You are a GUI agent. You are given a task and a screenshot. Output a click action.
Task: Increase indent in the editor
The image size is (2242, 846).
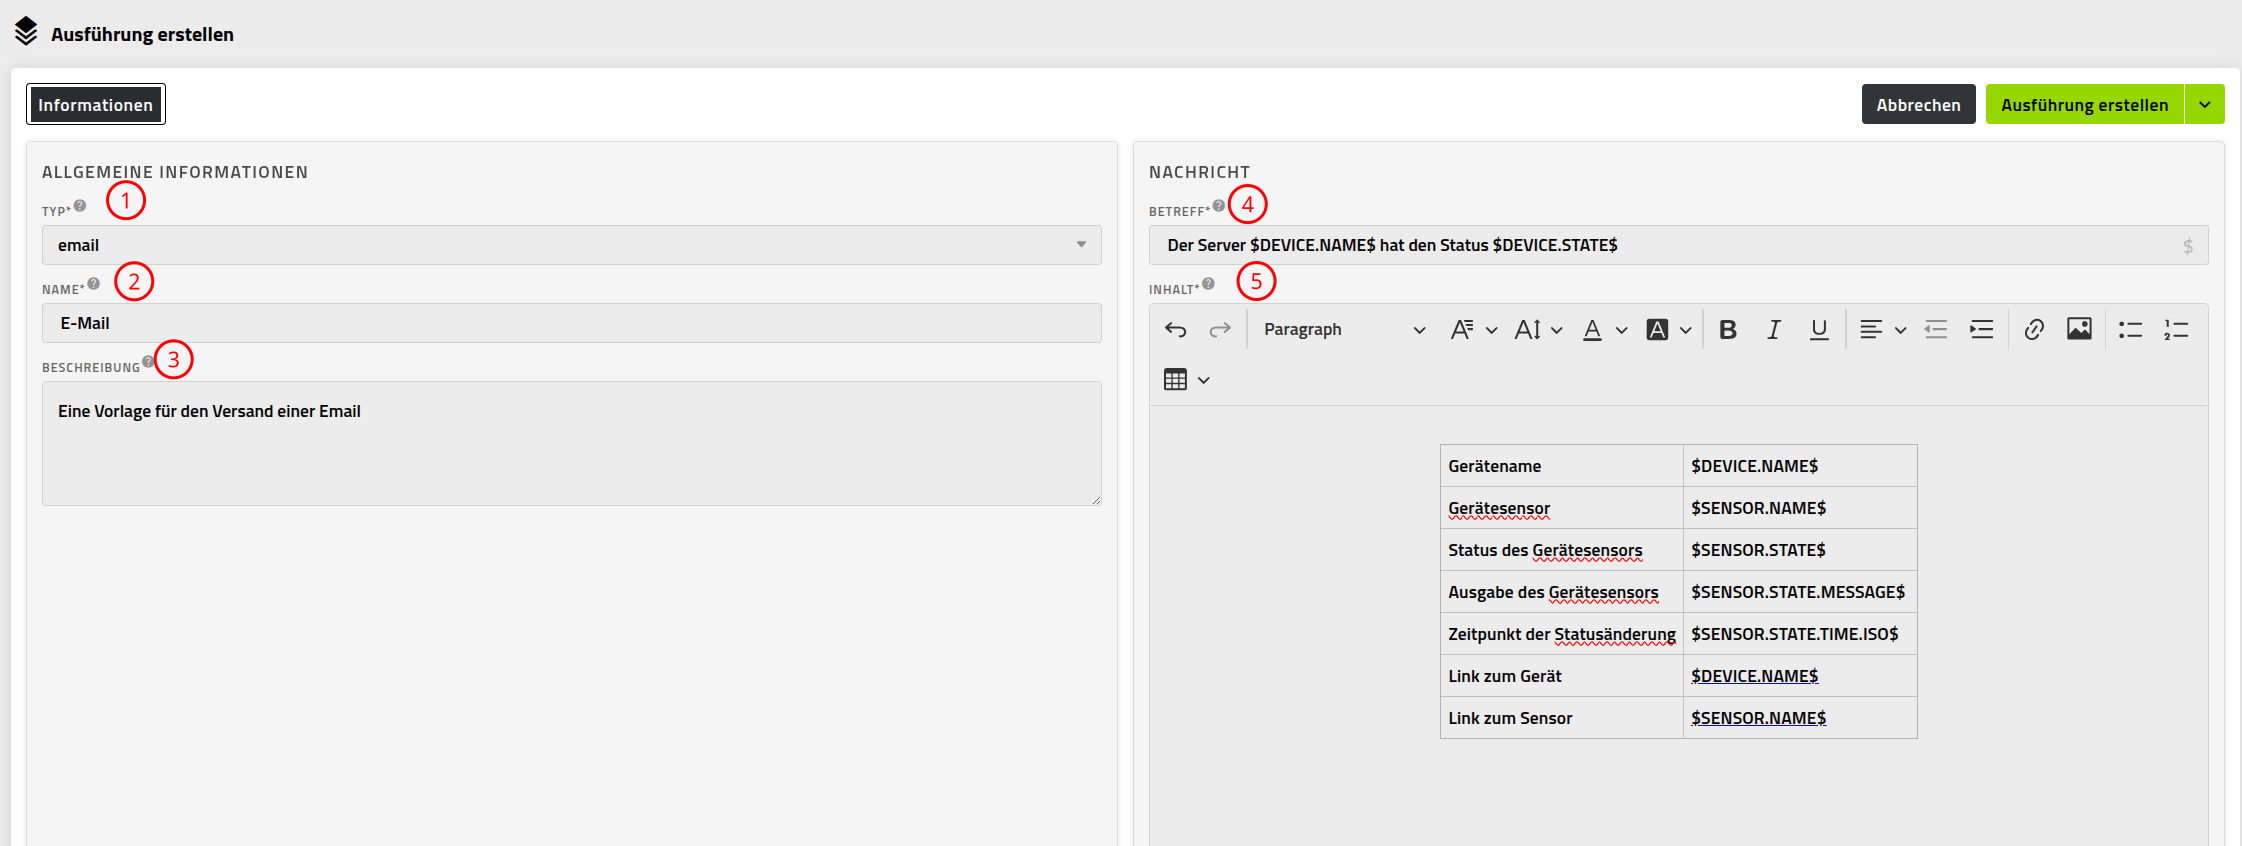(1981, 330)
